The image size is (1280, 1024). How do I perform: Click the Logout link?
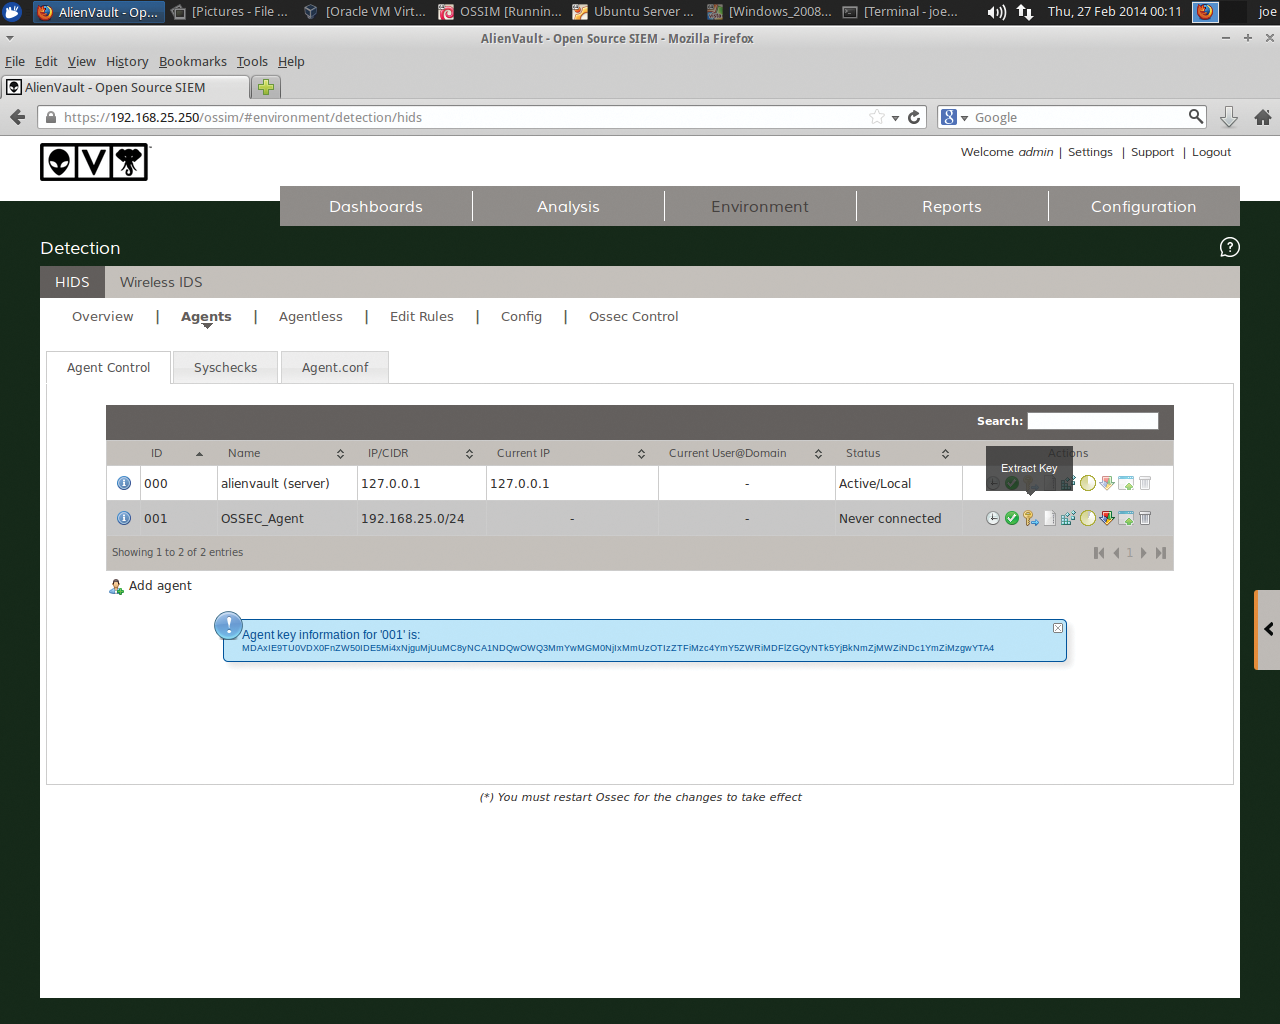pos(1211,152)
